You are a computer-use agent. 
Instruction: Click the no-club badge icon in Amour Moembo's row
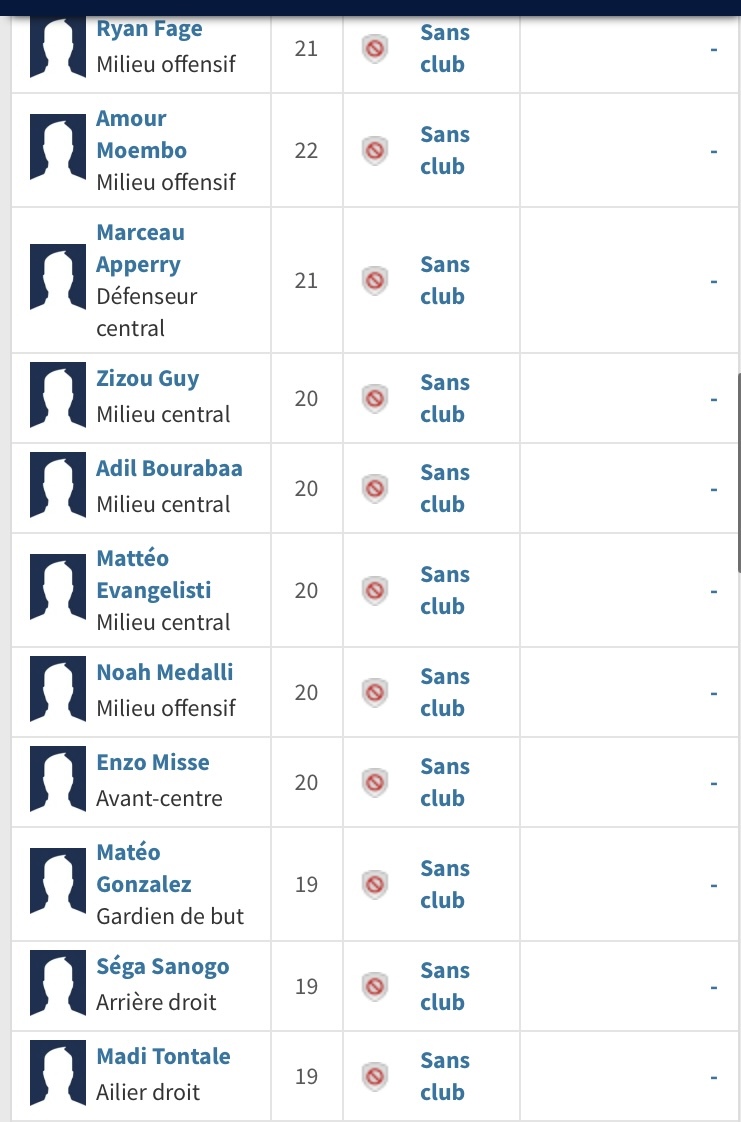click(x=375, y=151)
